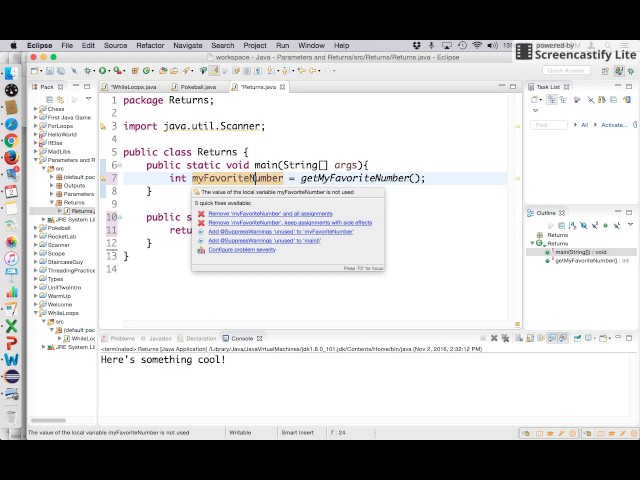Switch to Pokeball.java editor tab

tap(198, 87)
